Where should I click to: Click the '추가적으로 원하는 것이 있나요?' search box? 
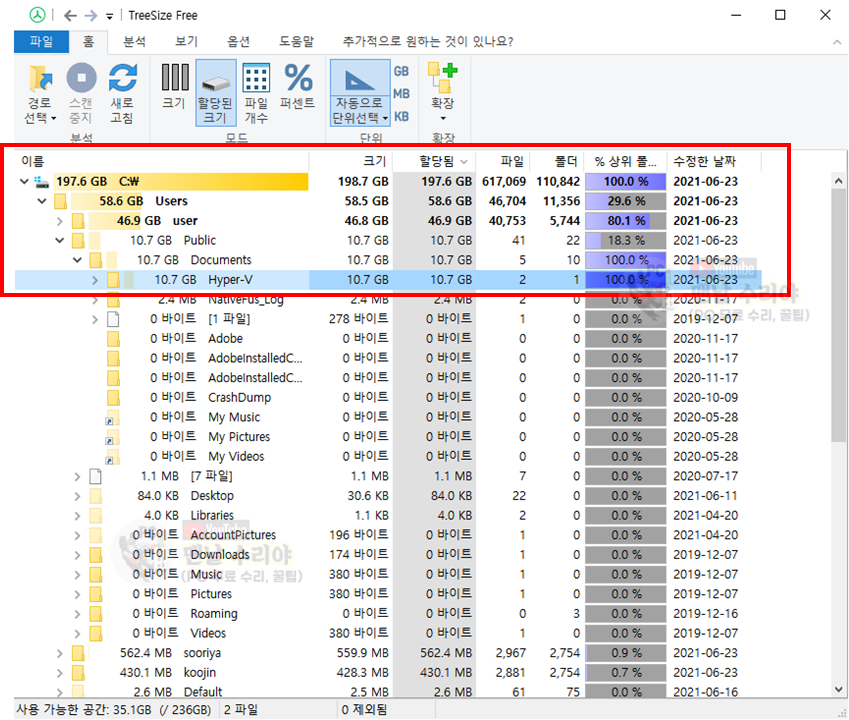[x=428, y=41]
